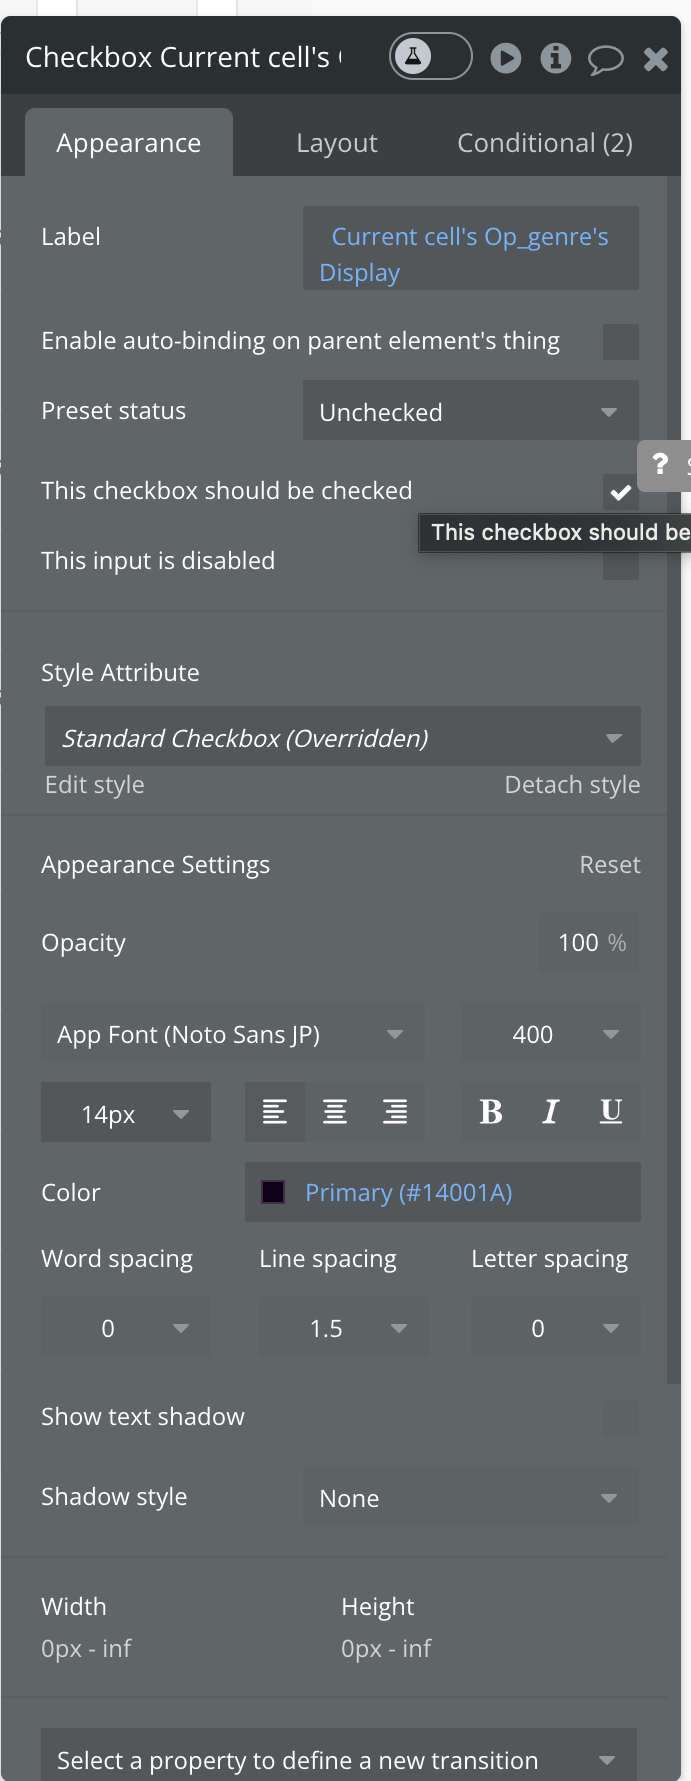
Task: Uncheck 'This checkbox should be checked'
Action: pos(620,491)
